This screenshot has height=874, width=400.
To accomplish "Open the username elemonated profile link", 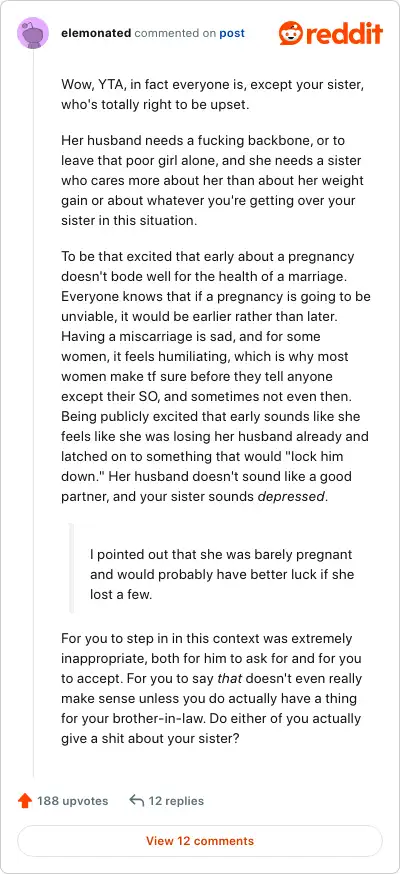I will (96, 33).
